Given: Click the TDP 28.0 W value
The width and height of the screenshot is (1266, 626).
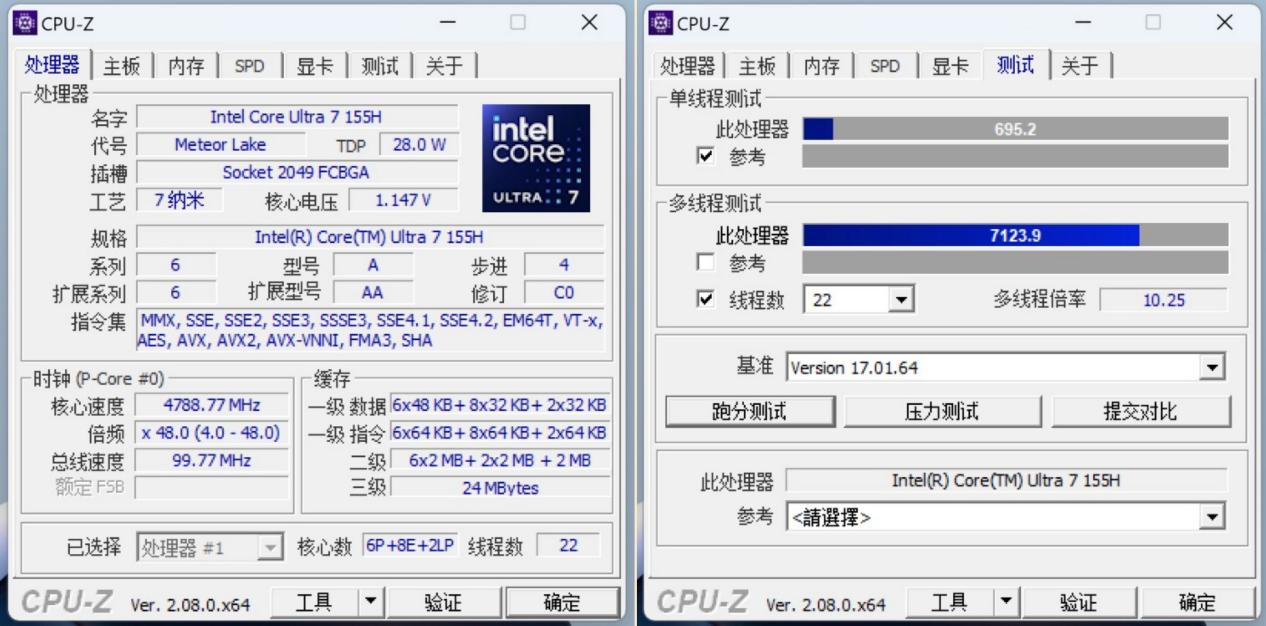Looking at the screenshot, I should [x=419, y=145].
